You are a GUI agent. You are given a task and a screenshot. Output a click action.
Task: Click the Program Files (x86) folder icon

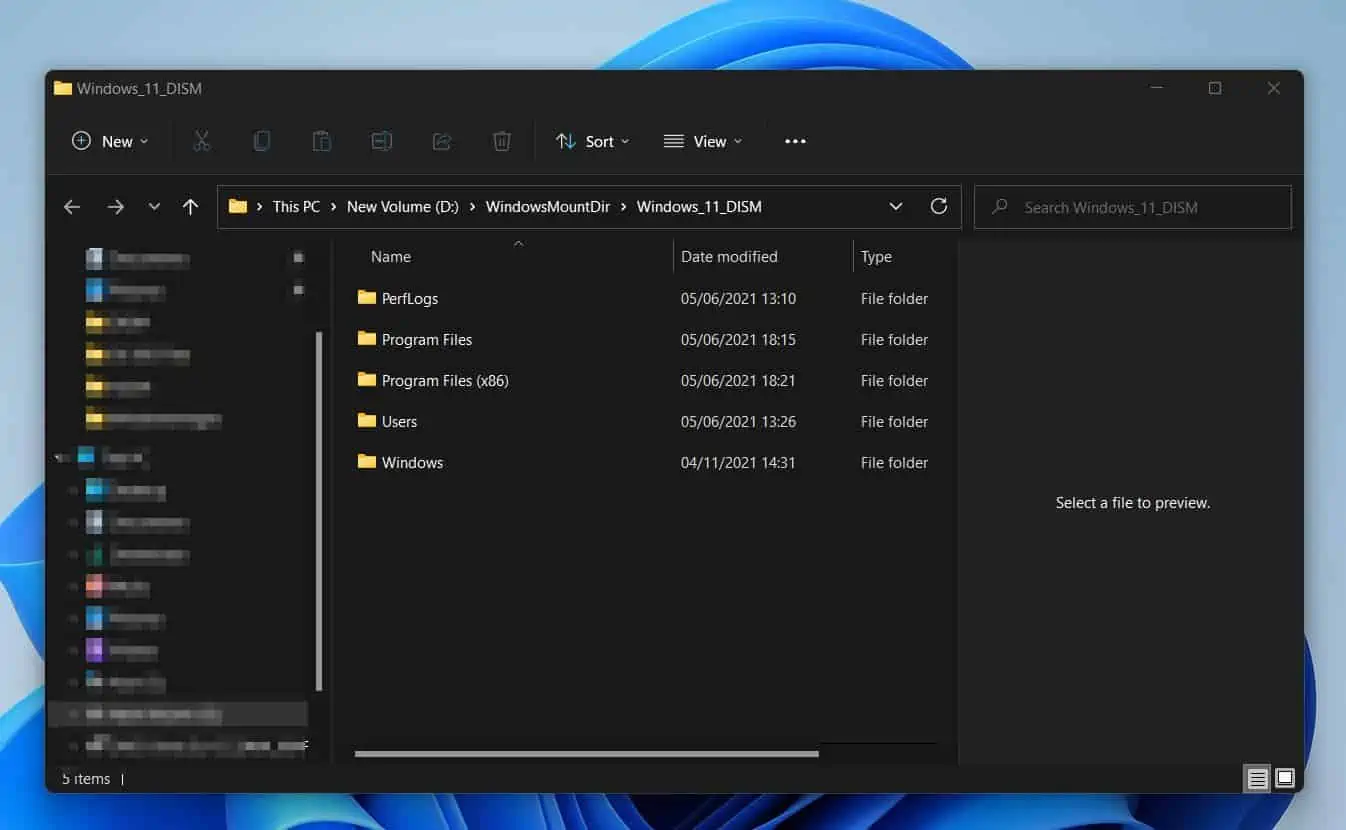click(366, 380)
